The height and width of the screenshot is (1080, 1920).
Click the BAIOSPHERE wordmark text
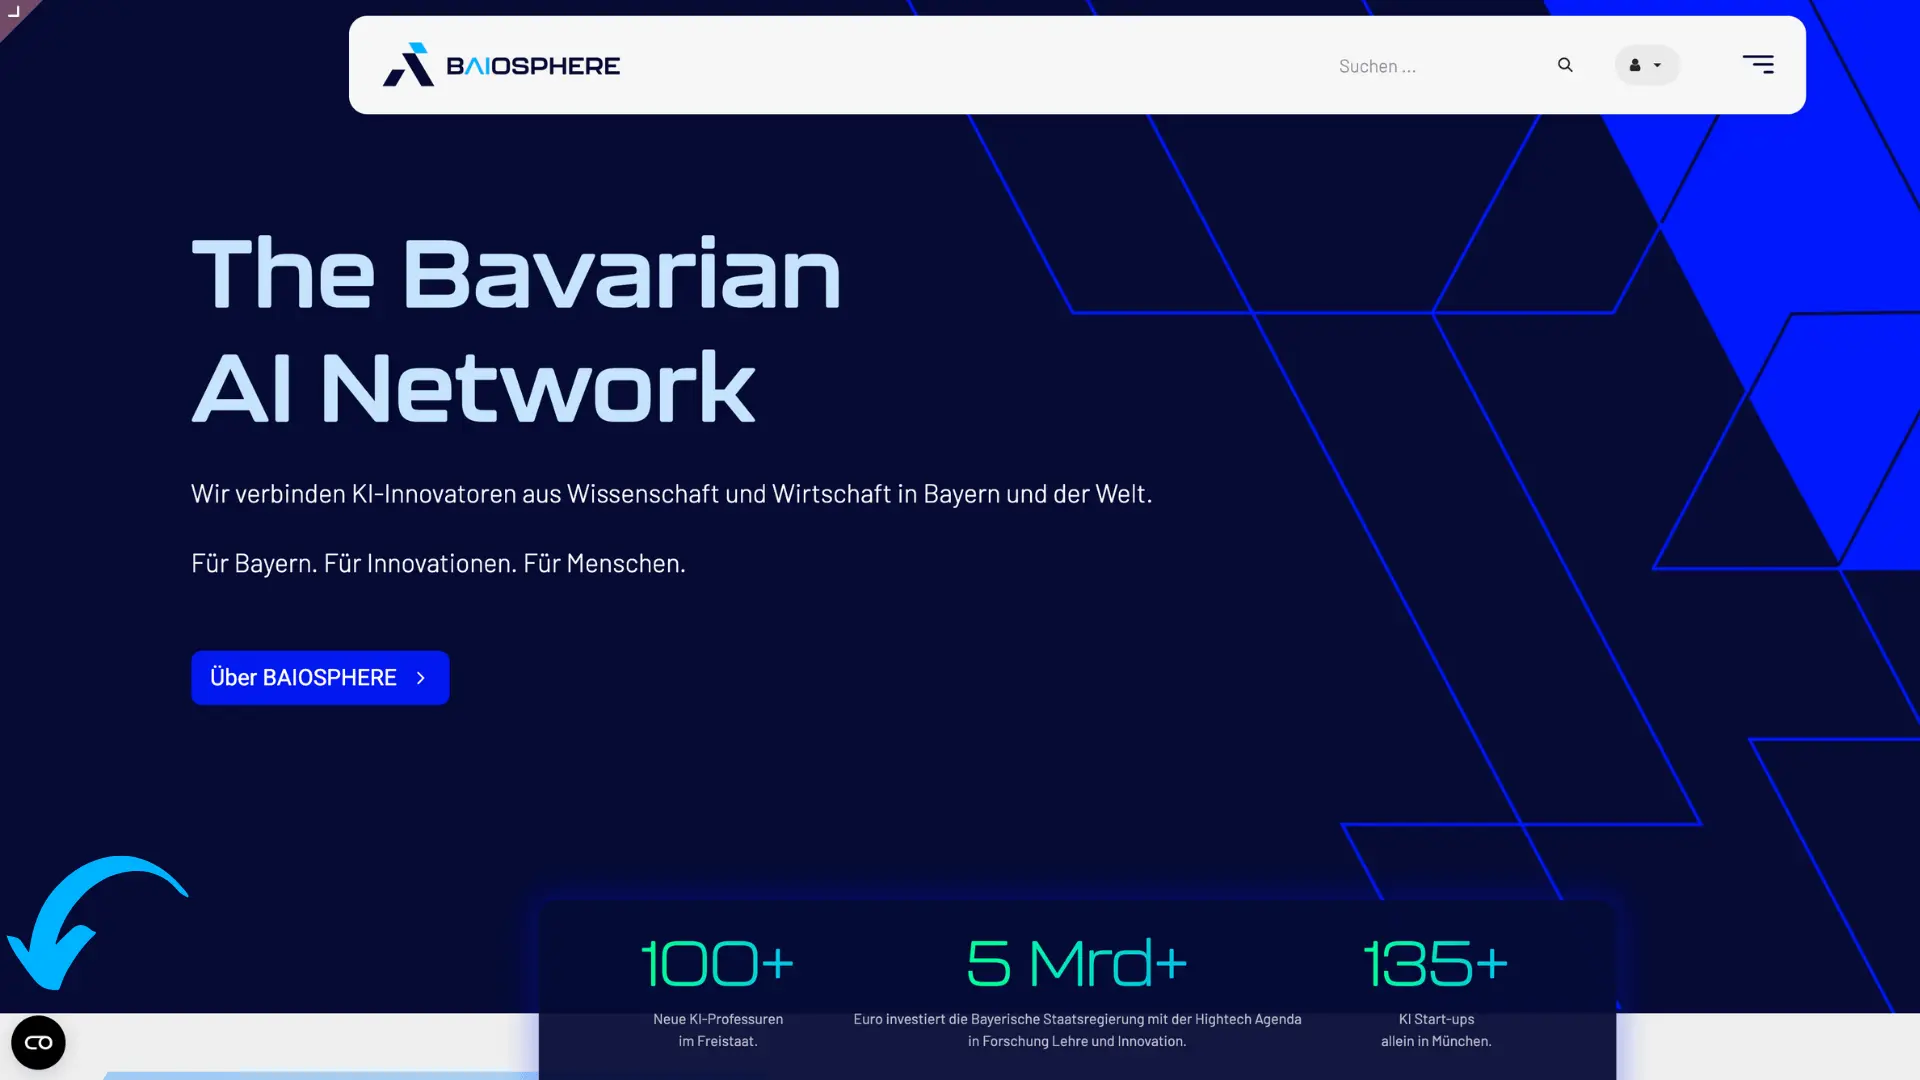pos(533,66)
